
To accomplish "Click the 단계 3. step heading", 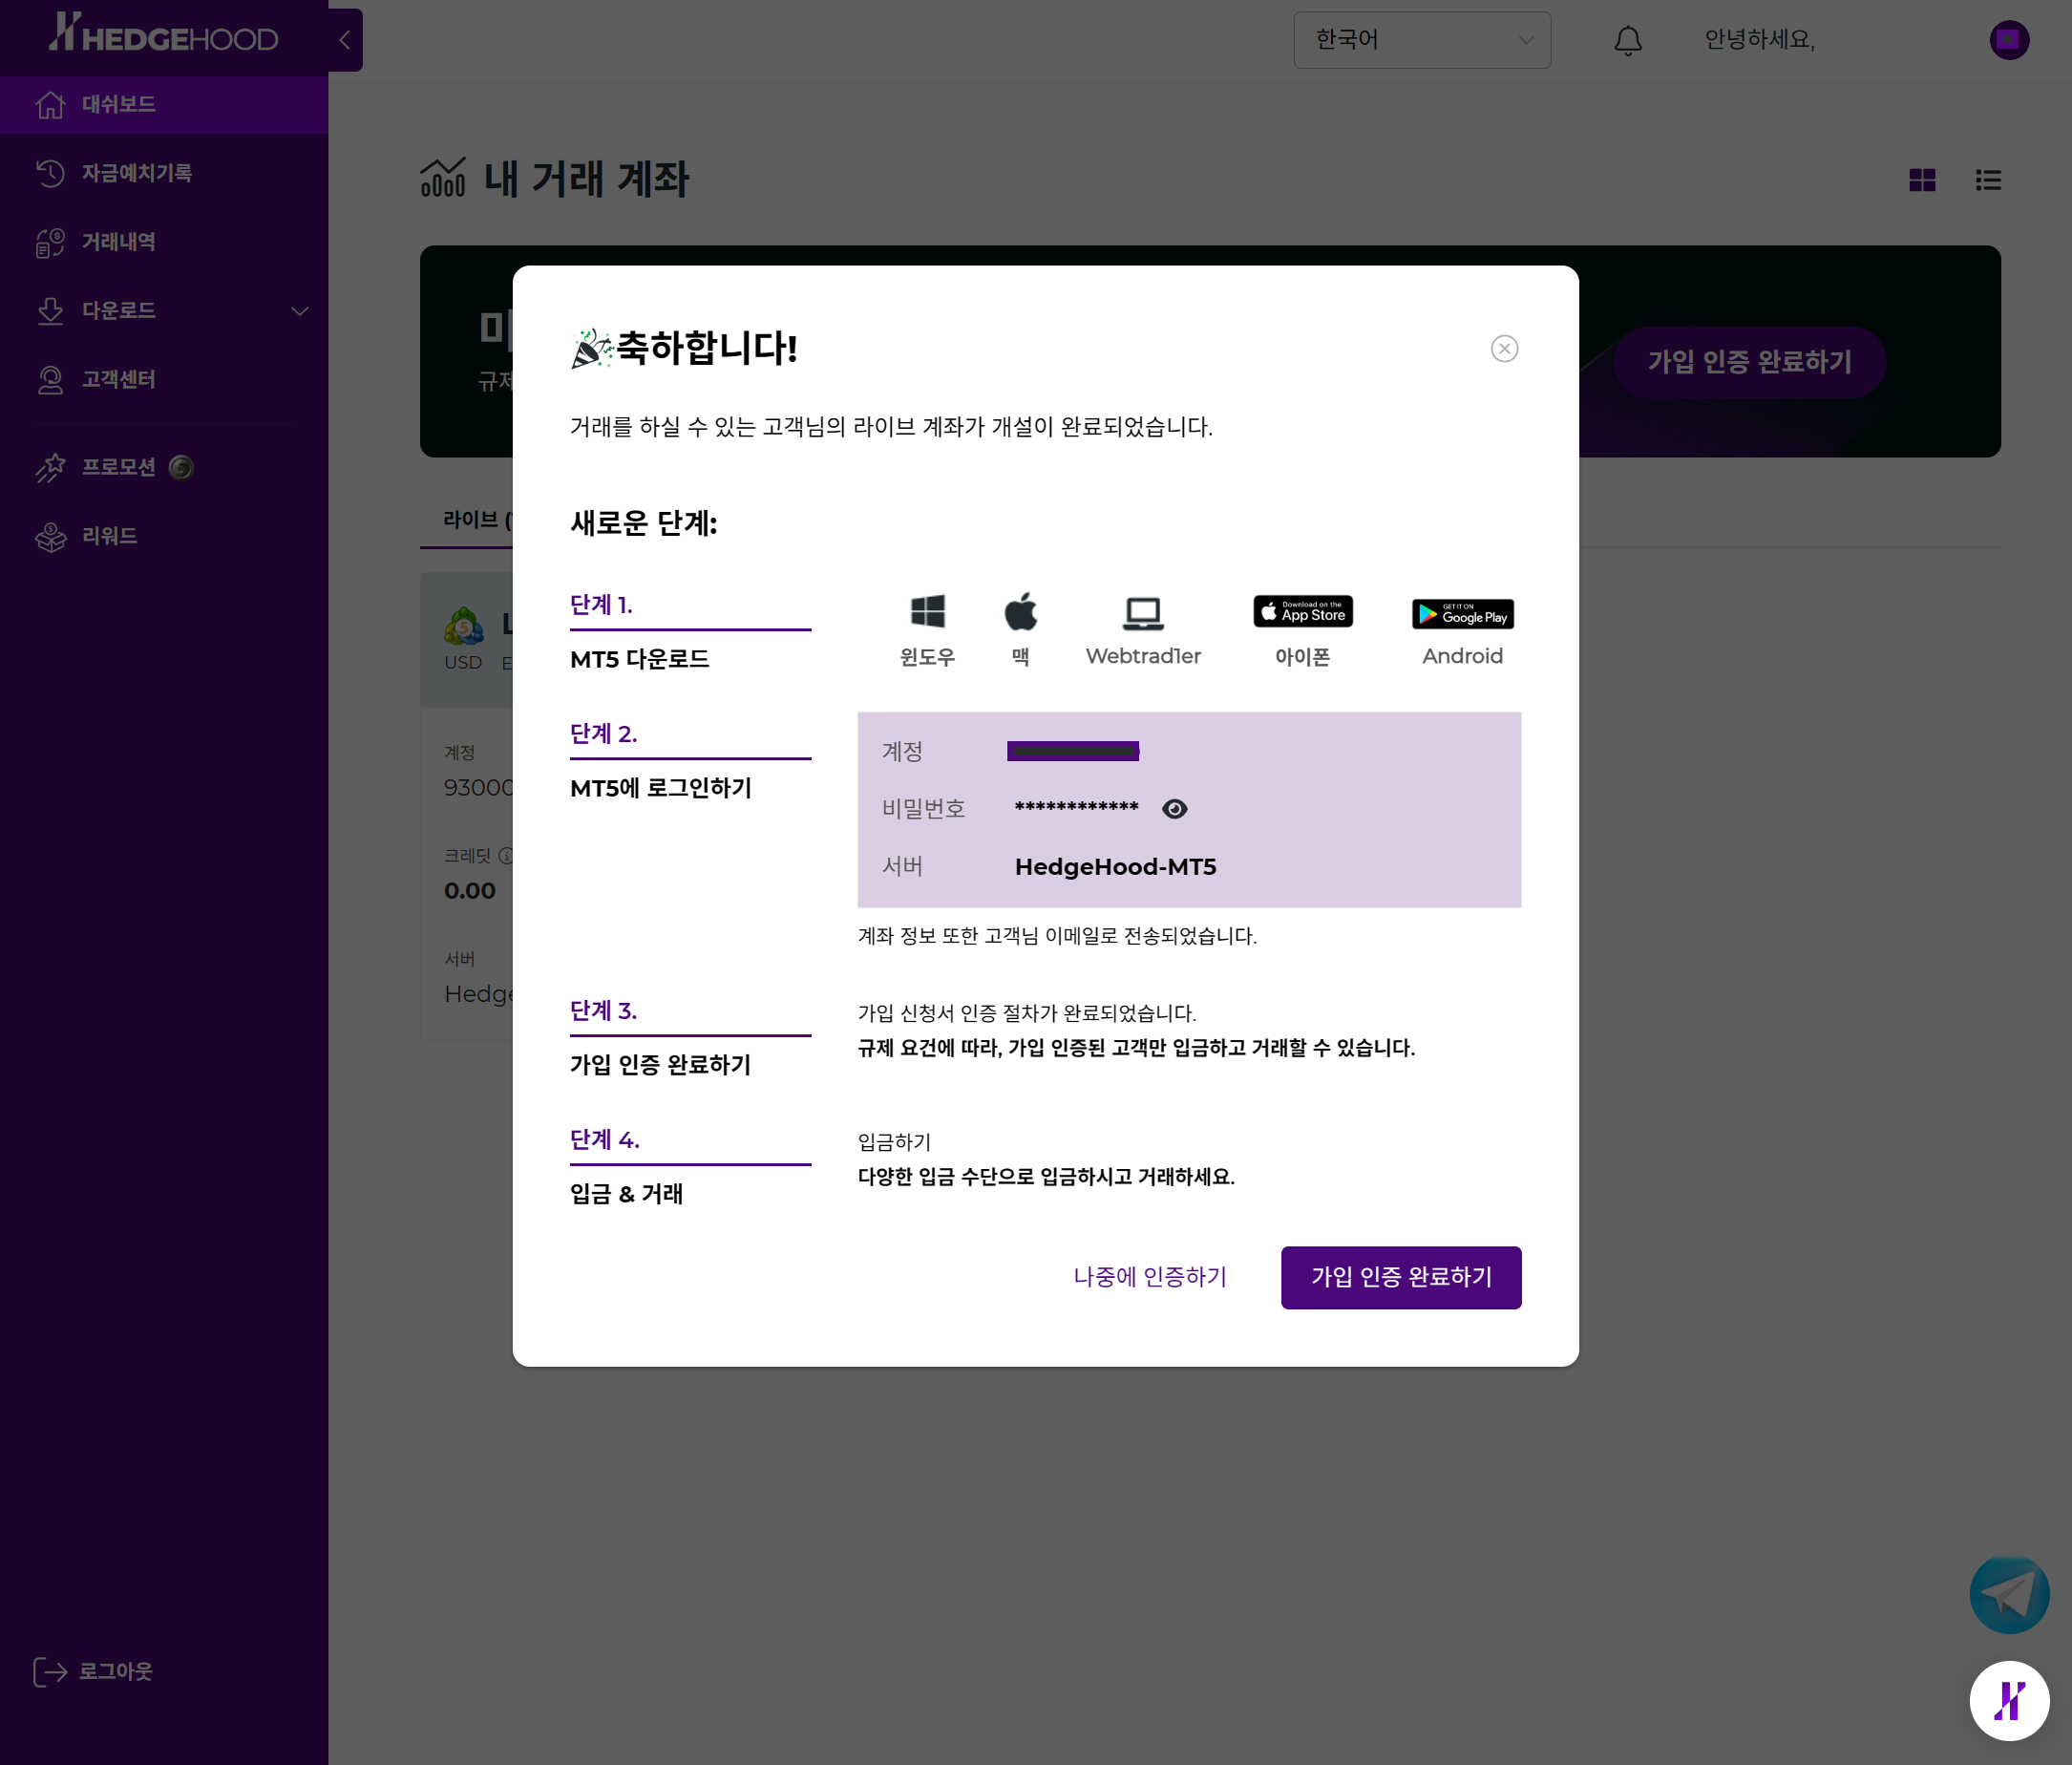I will click(603, 1010).
